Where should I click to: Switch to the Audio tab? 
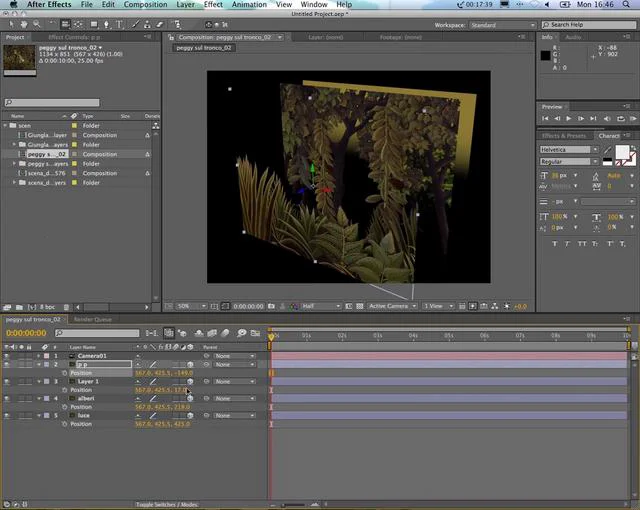click(x=573, y=37)
